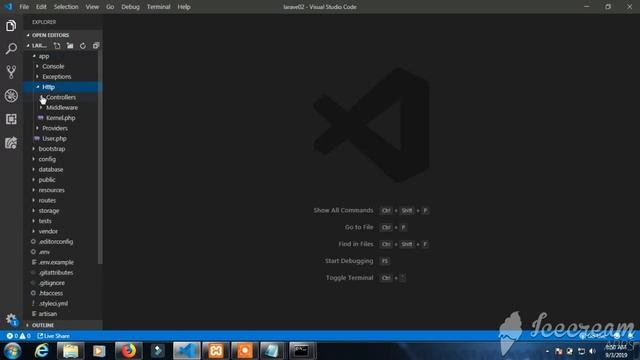Open Kernel.php file
The width and height of the screenshot is (640, 360).
pyautogui.click(x=60, y=118)
